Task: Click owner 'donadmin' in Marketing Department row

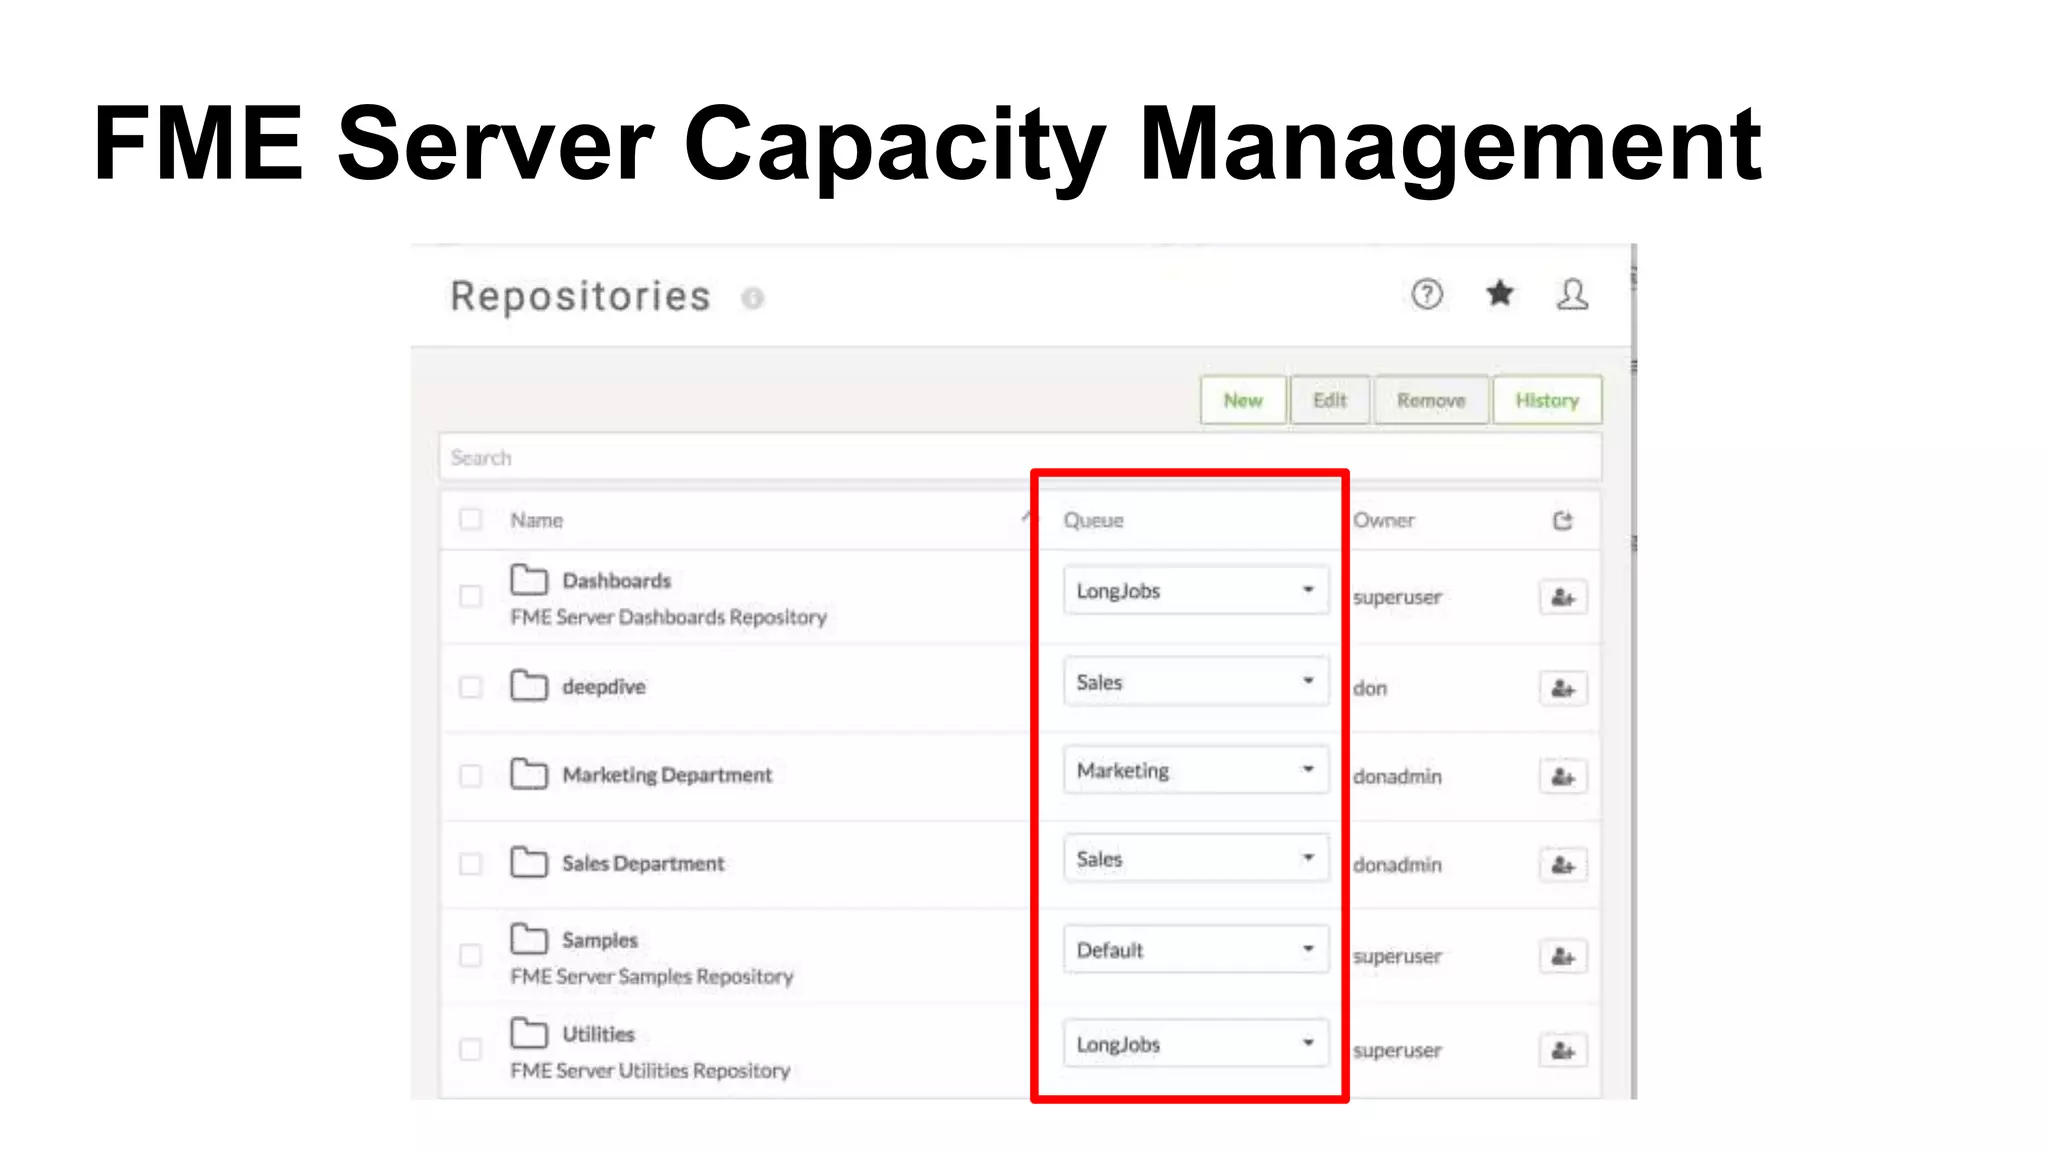Action: pyautogui.click(x=1397, y=776)
